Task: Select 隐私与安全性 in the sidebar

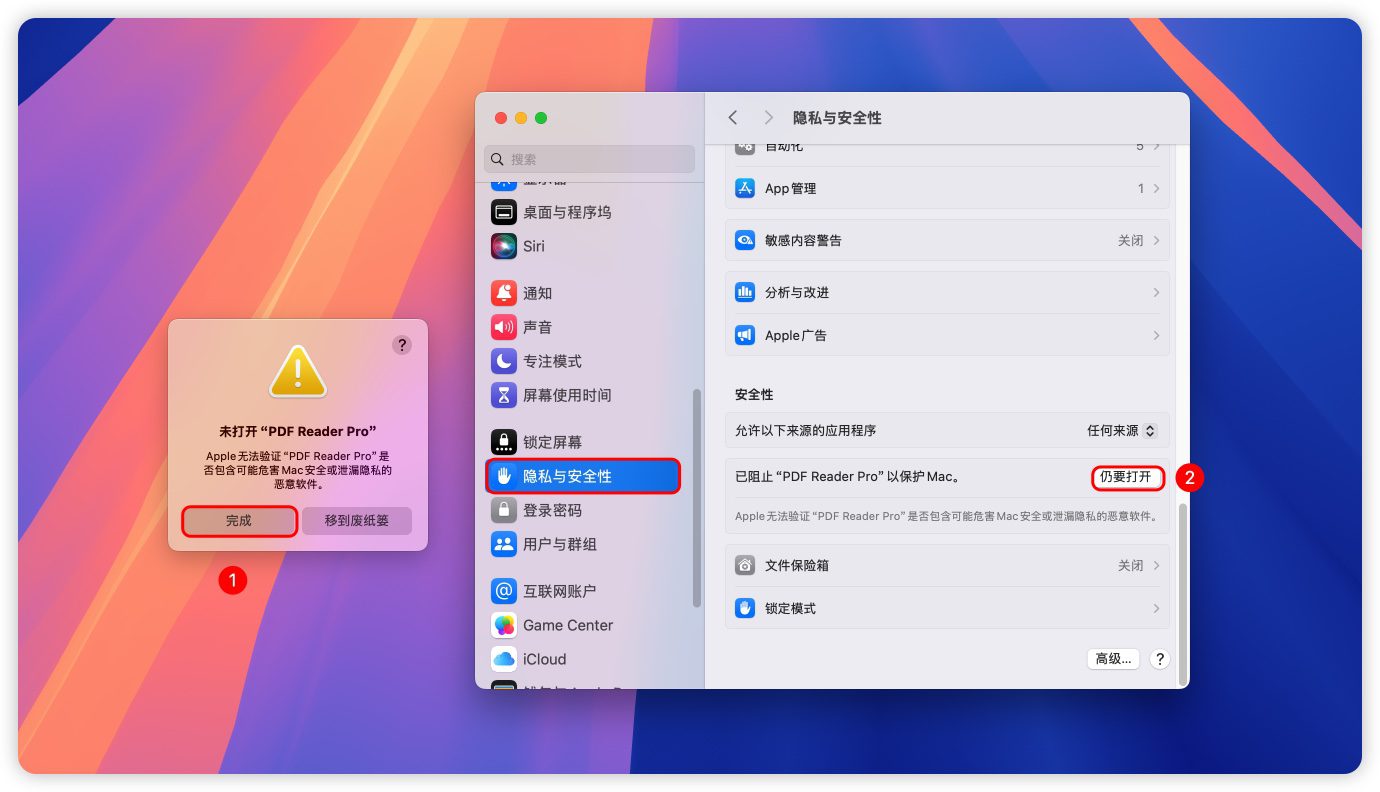Action: point(583,476)
